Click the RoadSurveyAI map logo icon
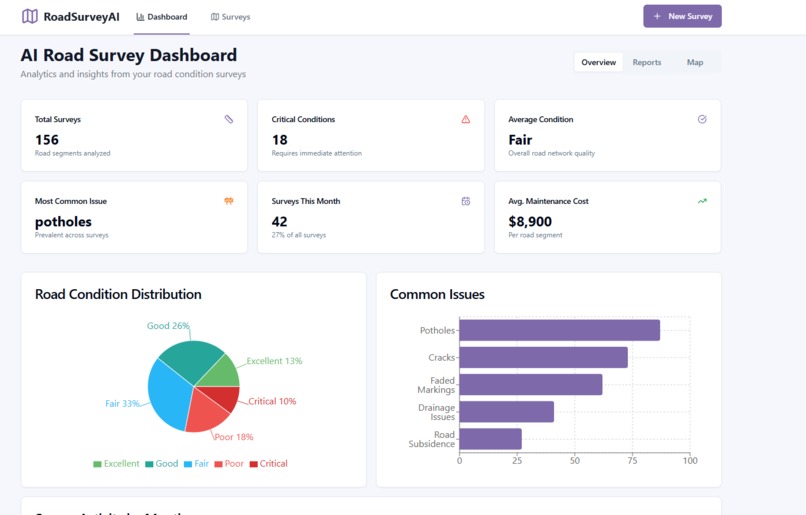This screenshot has height=515, width=806. point(30,16)
